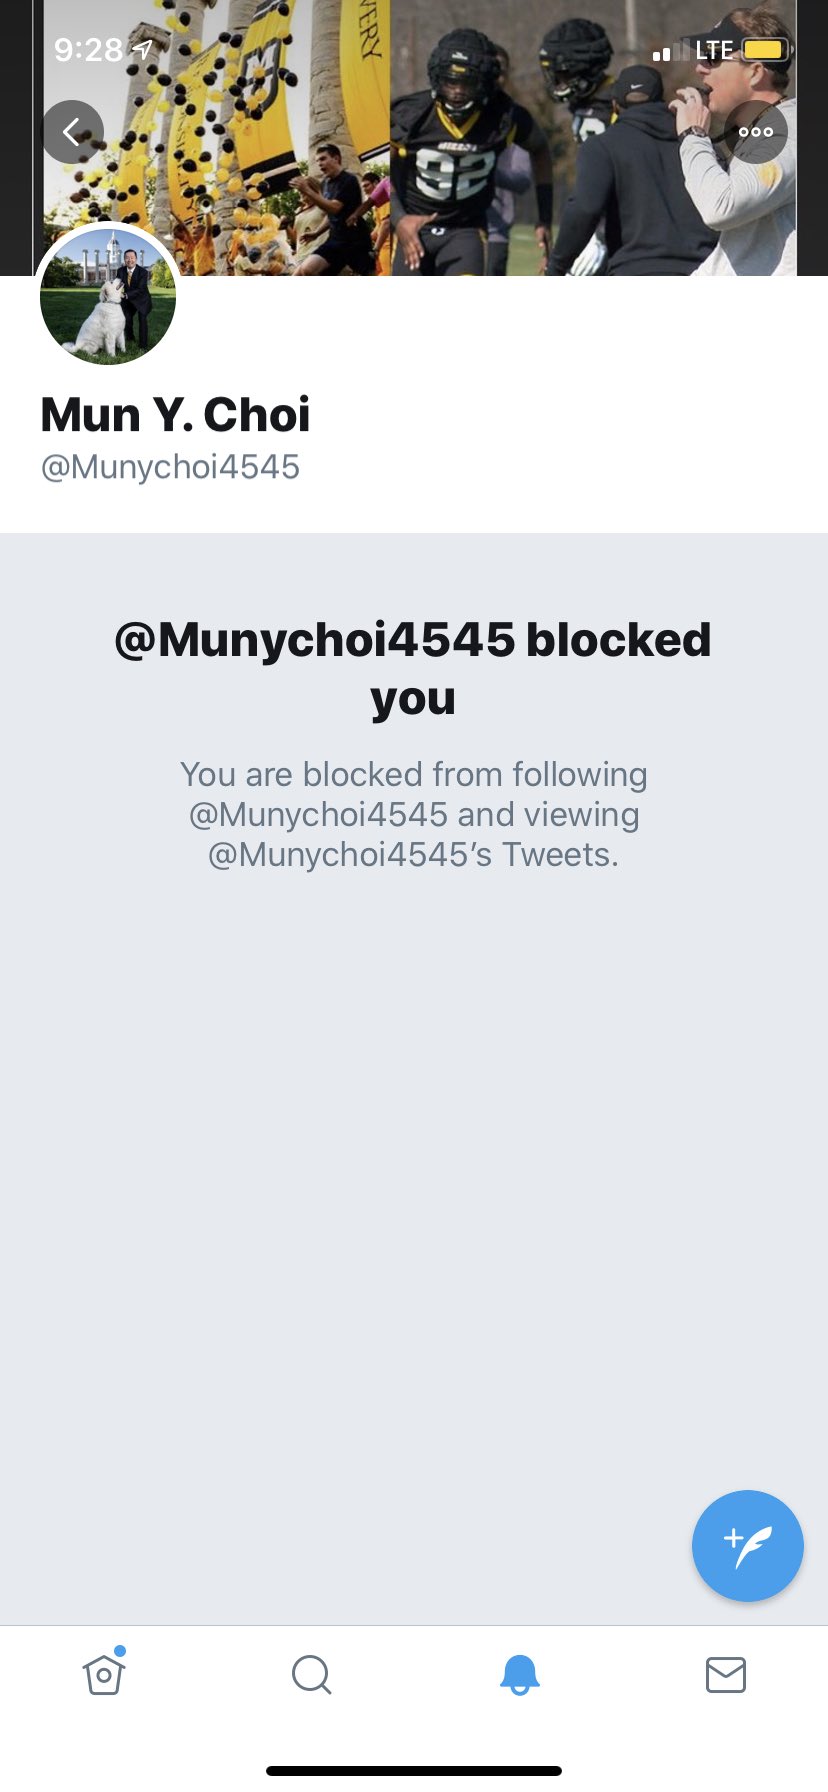Tap the Mun Y. Choi display name
This screenshot has width=828, height=1792.
(x=175, y=414)
